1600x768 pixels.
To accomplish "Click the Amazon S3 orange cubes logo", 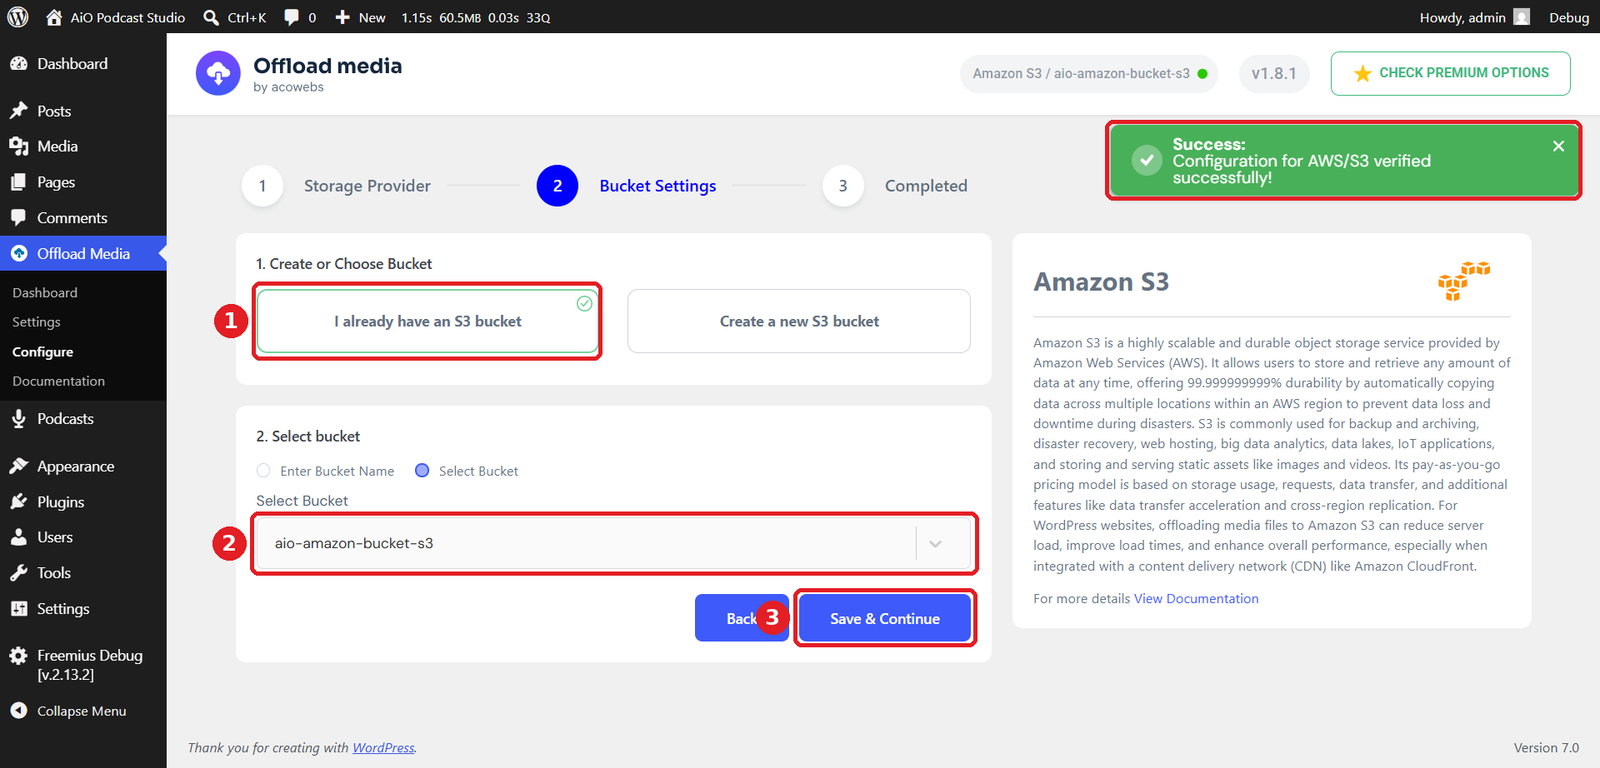I will (x=1464, y=281).
